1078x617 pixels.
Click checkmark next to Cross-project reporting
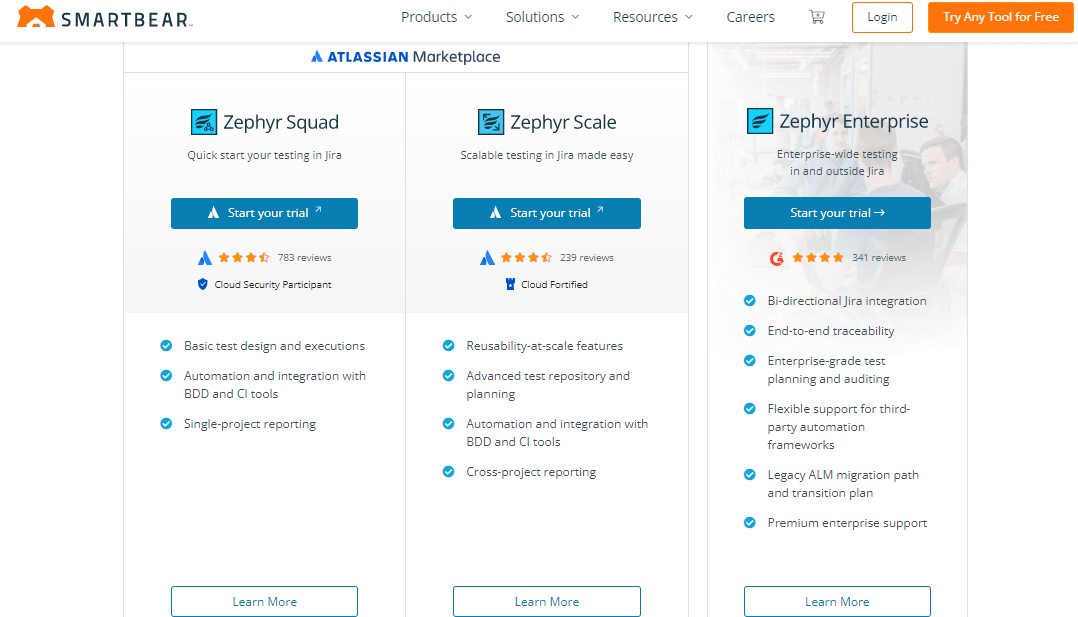coord(449,472)
